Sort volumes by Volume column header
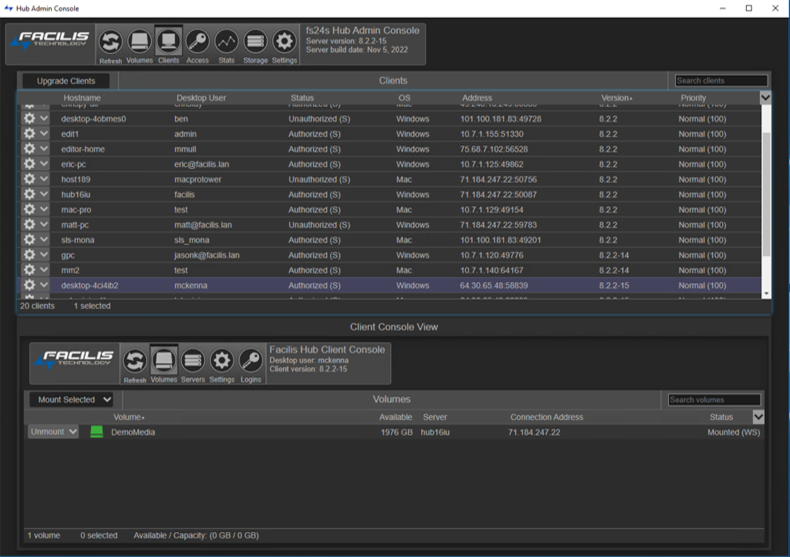 (128, 417)
